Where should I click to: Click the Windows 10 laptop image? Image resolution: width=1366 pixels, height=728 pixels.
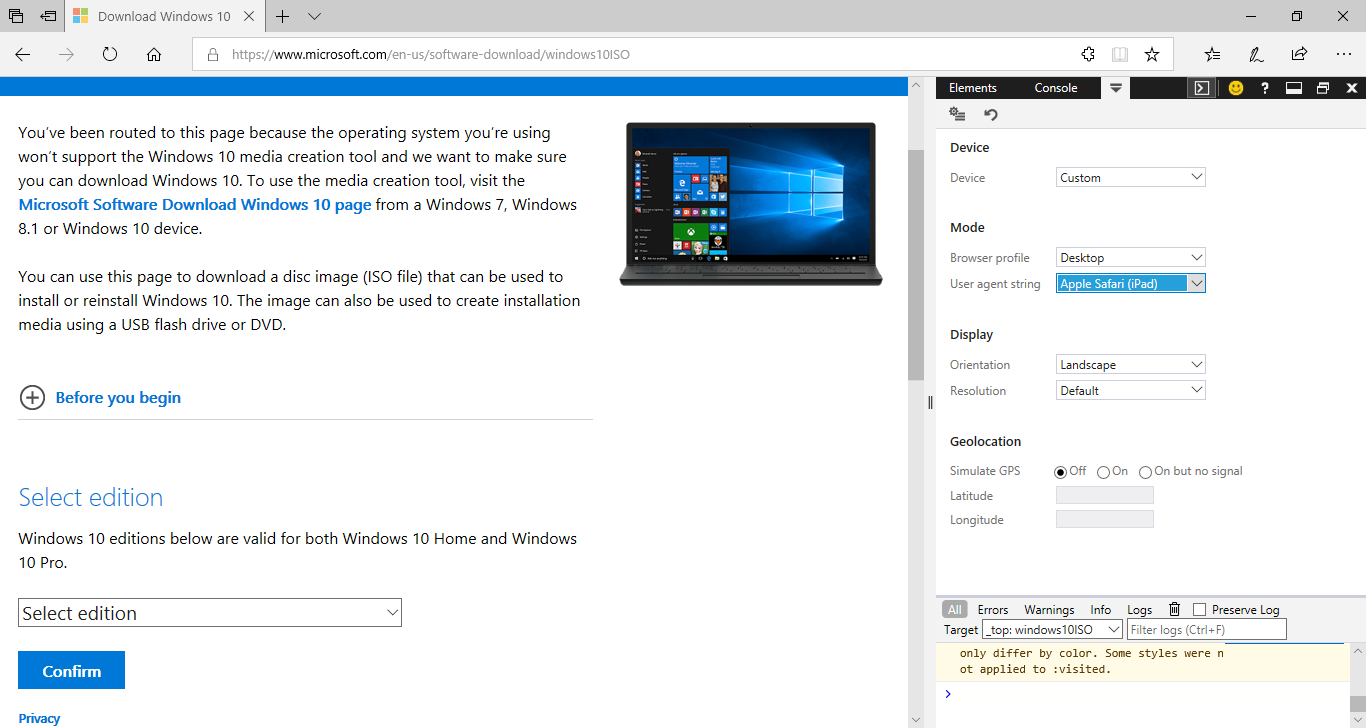[751, 204]
